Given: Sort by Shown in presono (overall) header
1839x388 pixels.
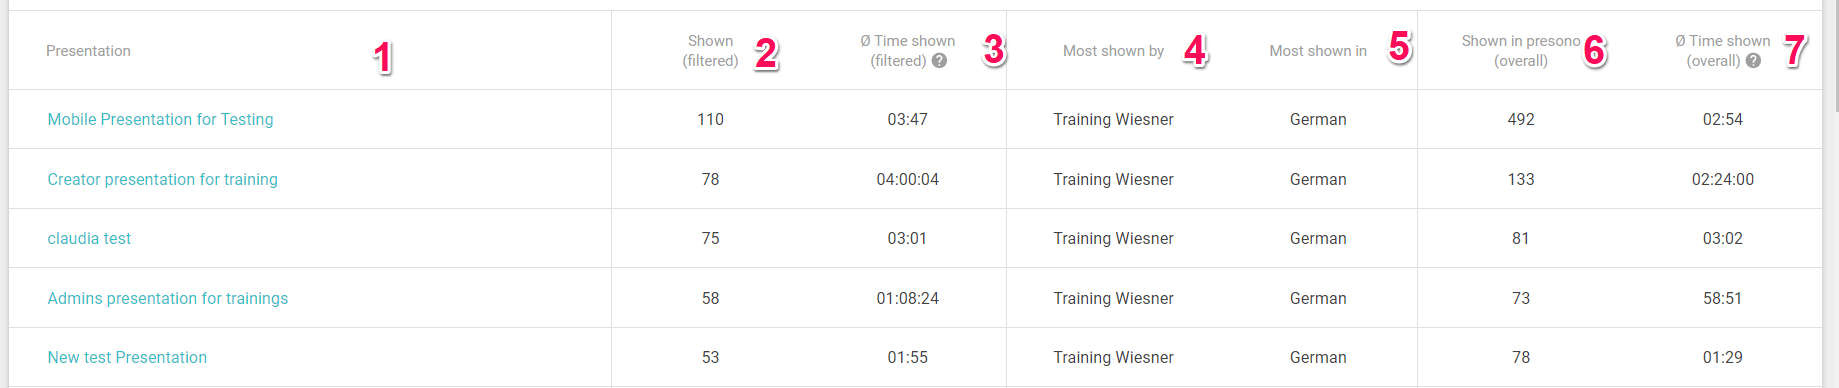Looking at the screenshot, I should (1521, 51).
